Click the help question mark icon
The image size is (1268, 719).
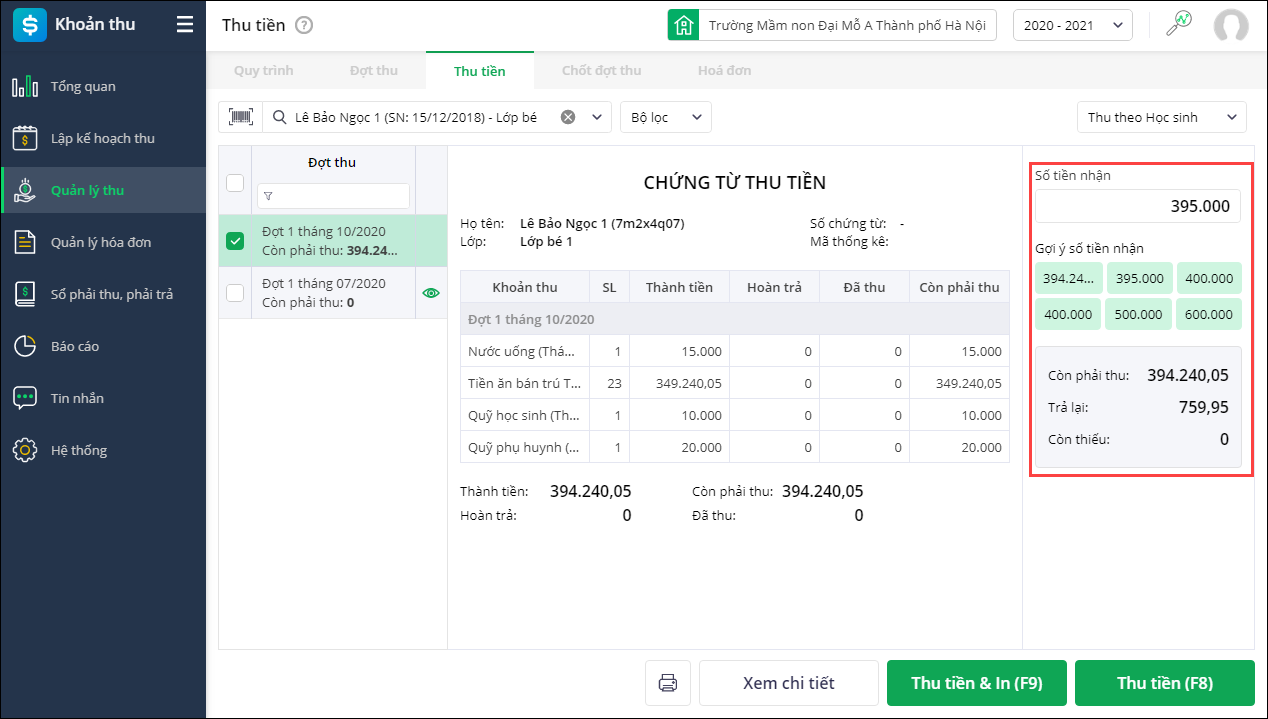pyautogui.click(x=304, y=25)
